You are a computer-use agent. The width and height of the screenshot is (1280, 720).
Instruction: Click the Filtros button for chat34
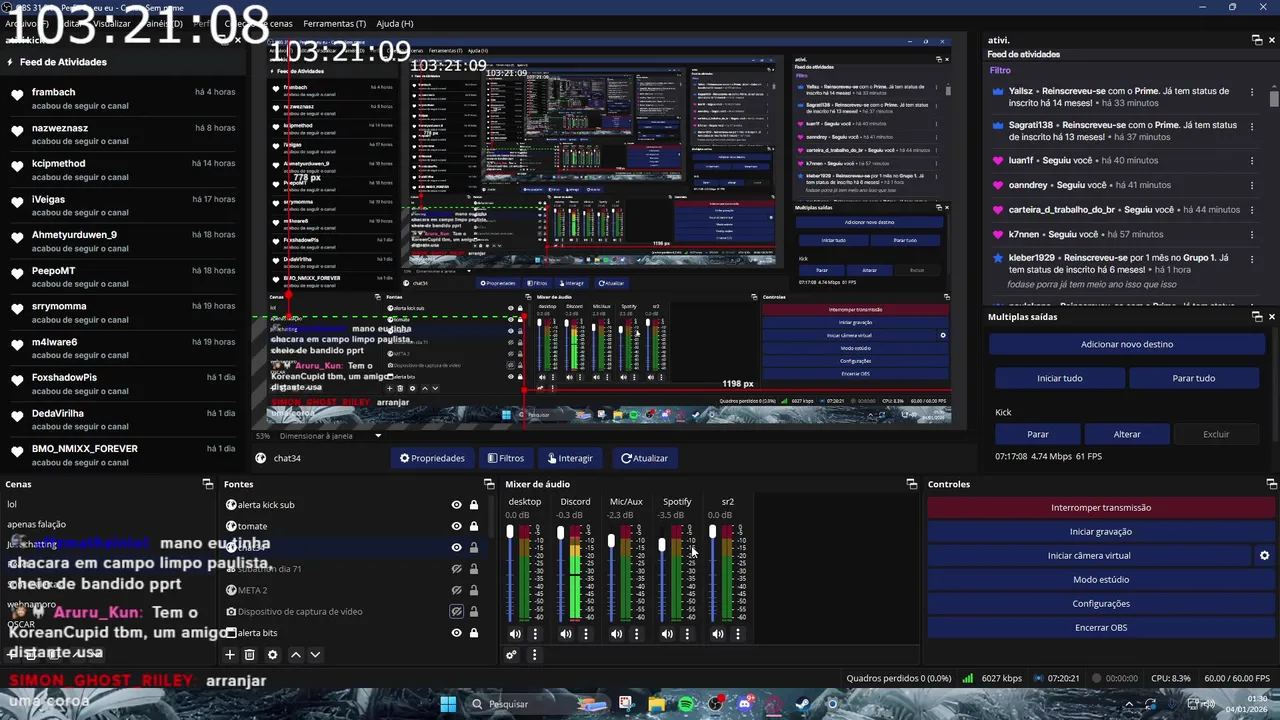click(506, 458)
